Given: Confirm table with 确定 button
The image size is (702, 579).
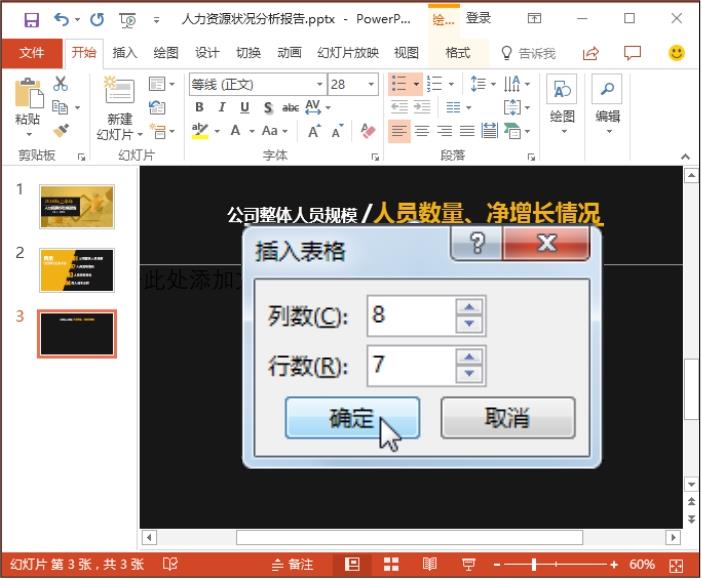Looking at the screenshot, I should pyautogui.click(x=351, y=418).
